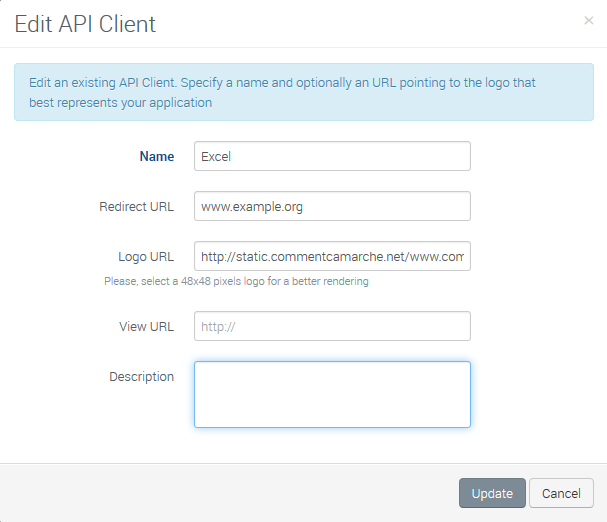
Task: Click the word Excel in Name
Action: [216, 156]
